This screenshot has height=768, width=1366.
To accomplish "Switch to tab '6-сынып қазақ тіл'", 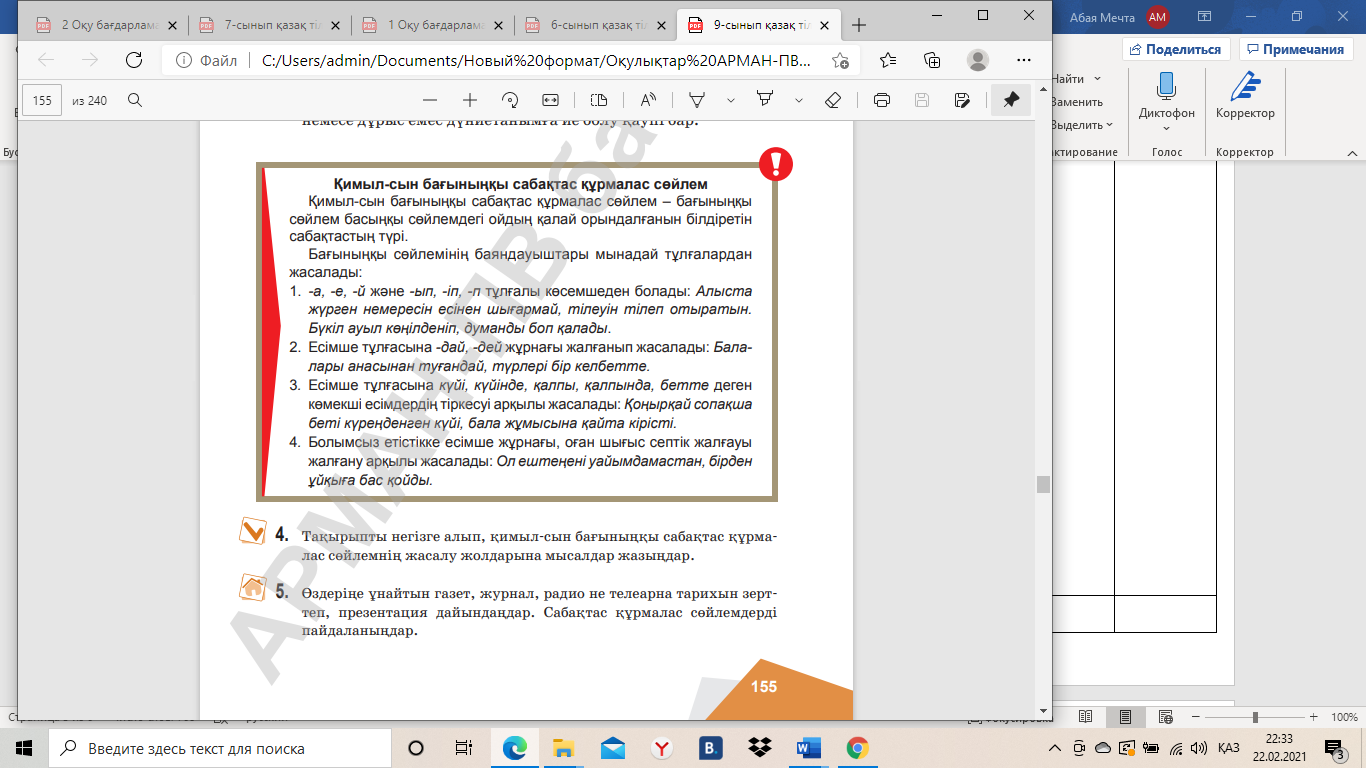I will pyautogui.click(x=596, y=25).
